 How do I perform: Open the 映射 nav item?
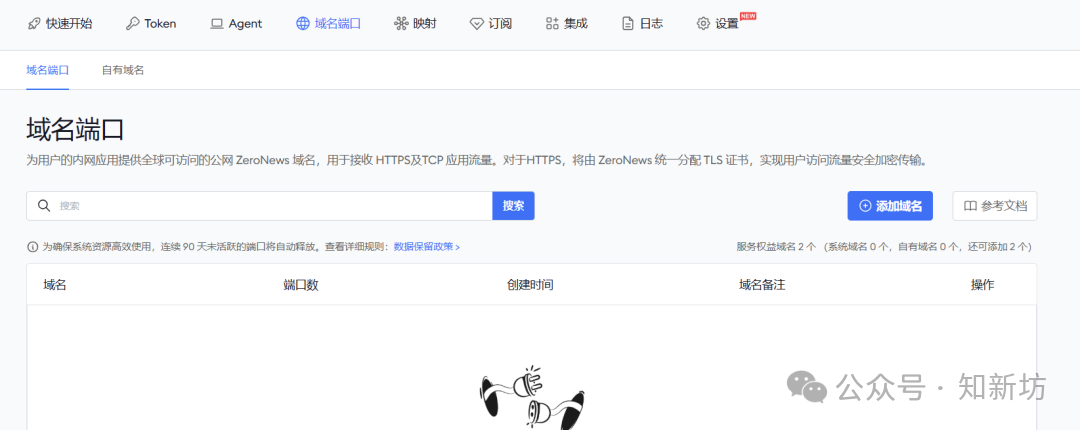point(415,23)
